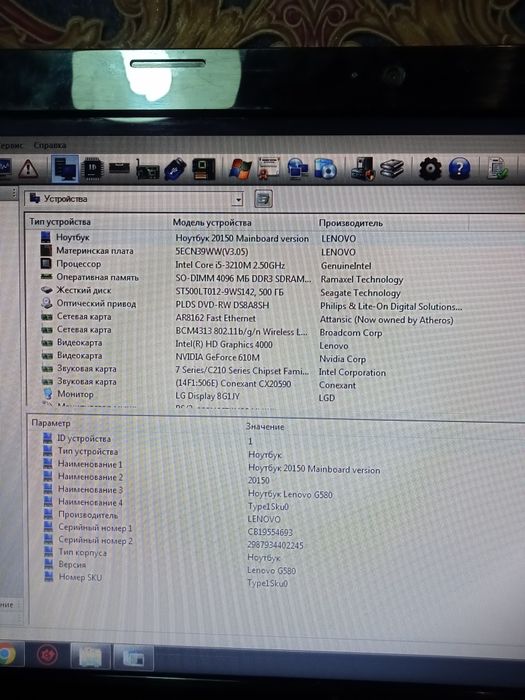Select the Жесткий диск row

point(254,291)
